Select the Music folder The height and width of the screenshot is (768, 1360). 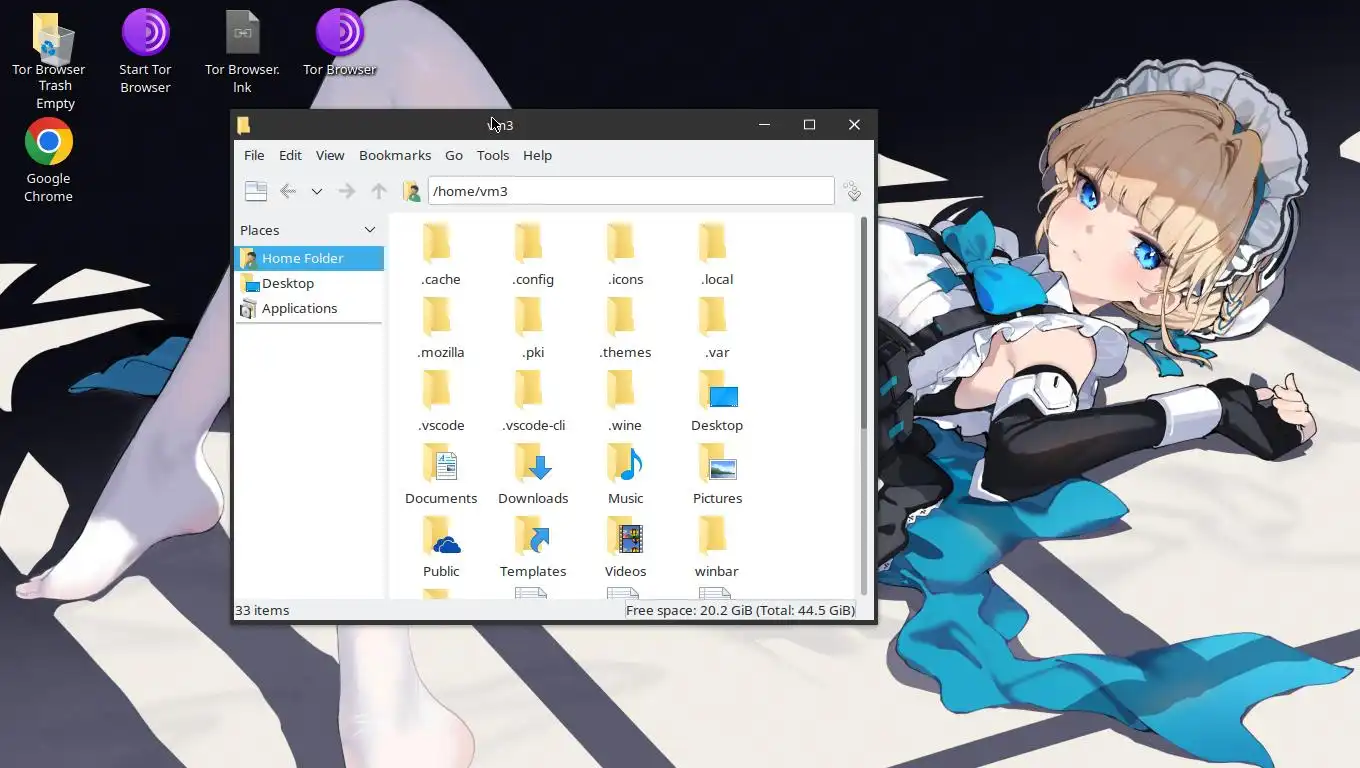(x=625, y=474)
